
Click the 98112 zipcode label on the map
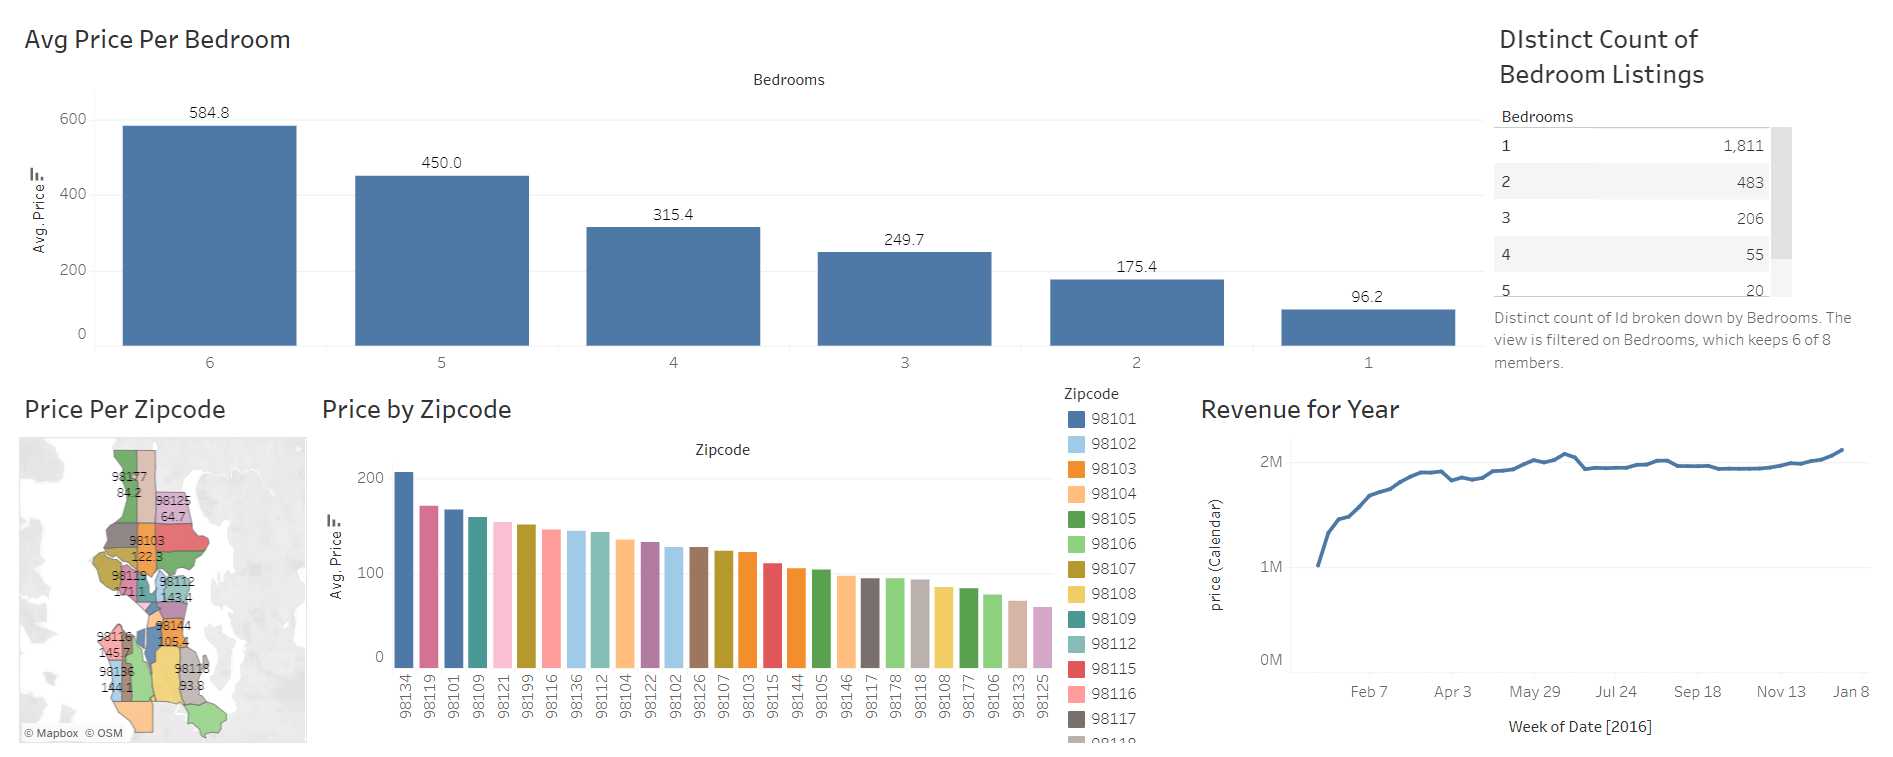click(x=176, y=582)
